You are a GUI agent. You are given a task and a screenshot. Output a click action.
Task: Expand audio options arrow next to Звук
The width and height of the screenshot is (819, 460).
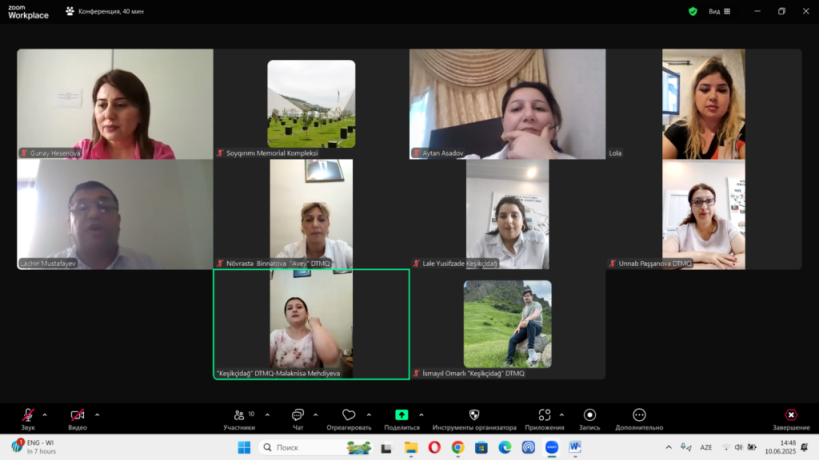[x=45, y=414]
